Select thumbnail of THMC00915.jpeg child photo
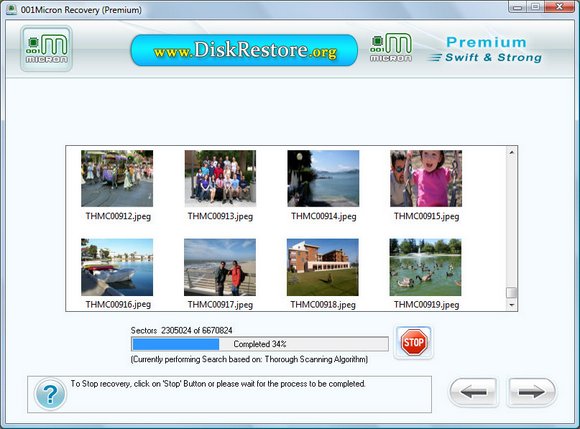The height and width of the screenshot is (429, 580). click(x=426, y=178)
